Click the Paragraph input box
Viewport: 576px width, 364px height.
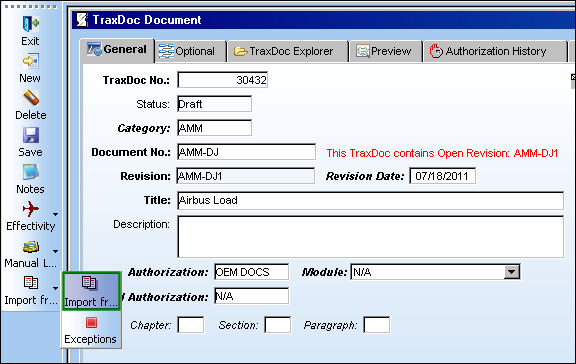pyautogui.click(x=377, y=325)
